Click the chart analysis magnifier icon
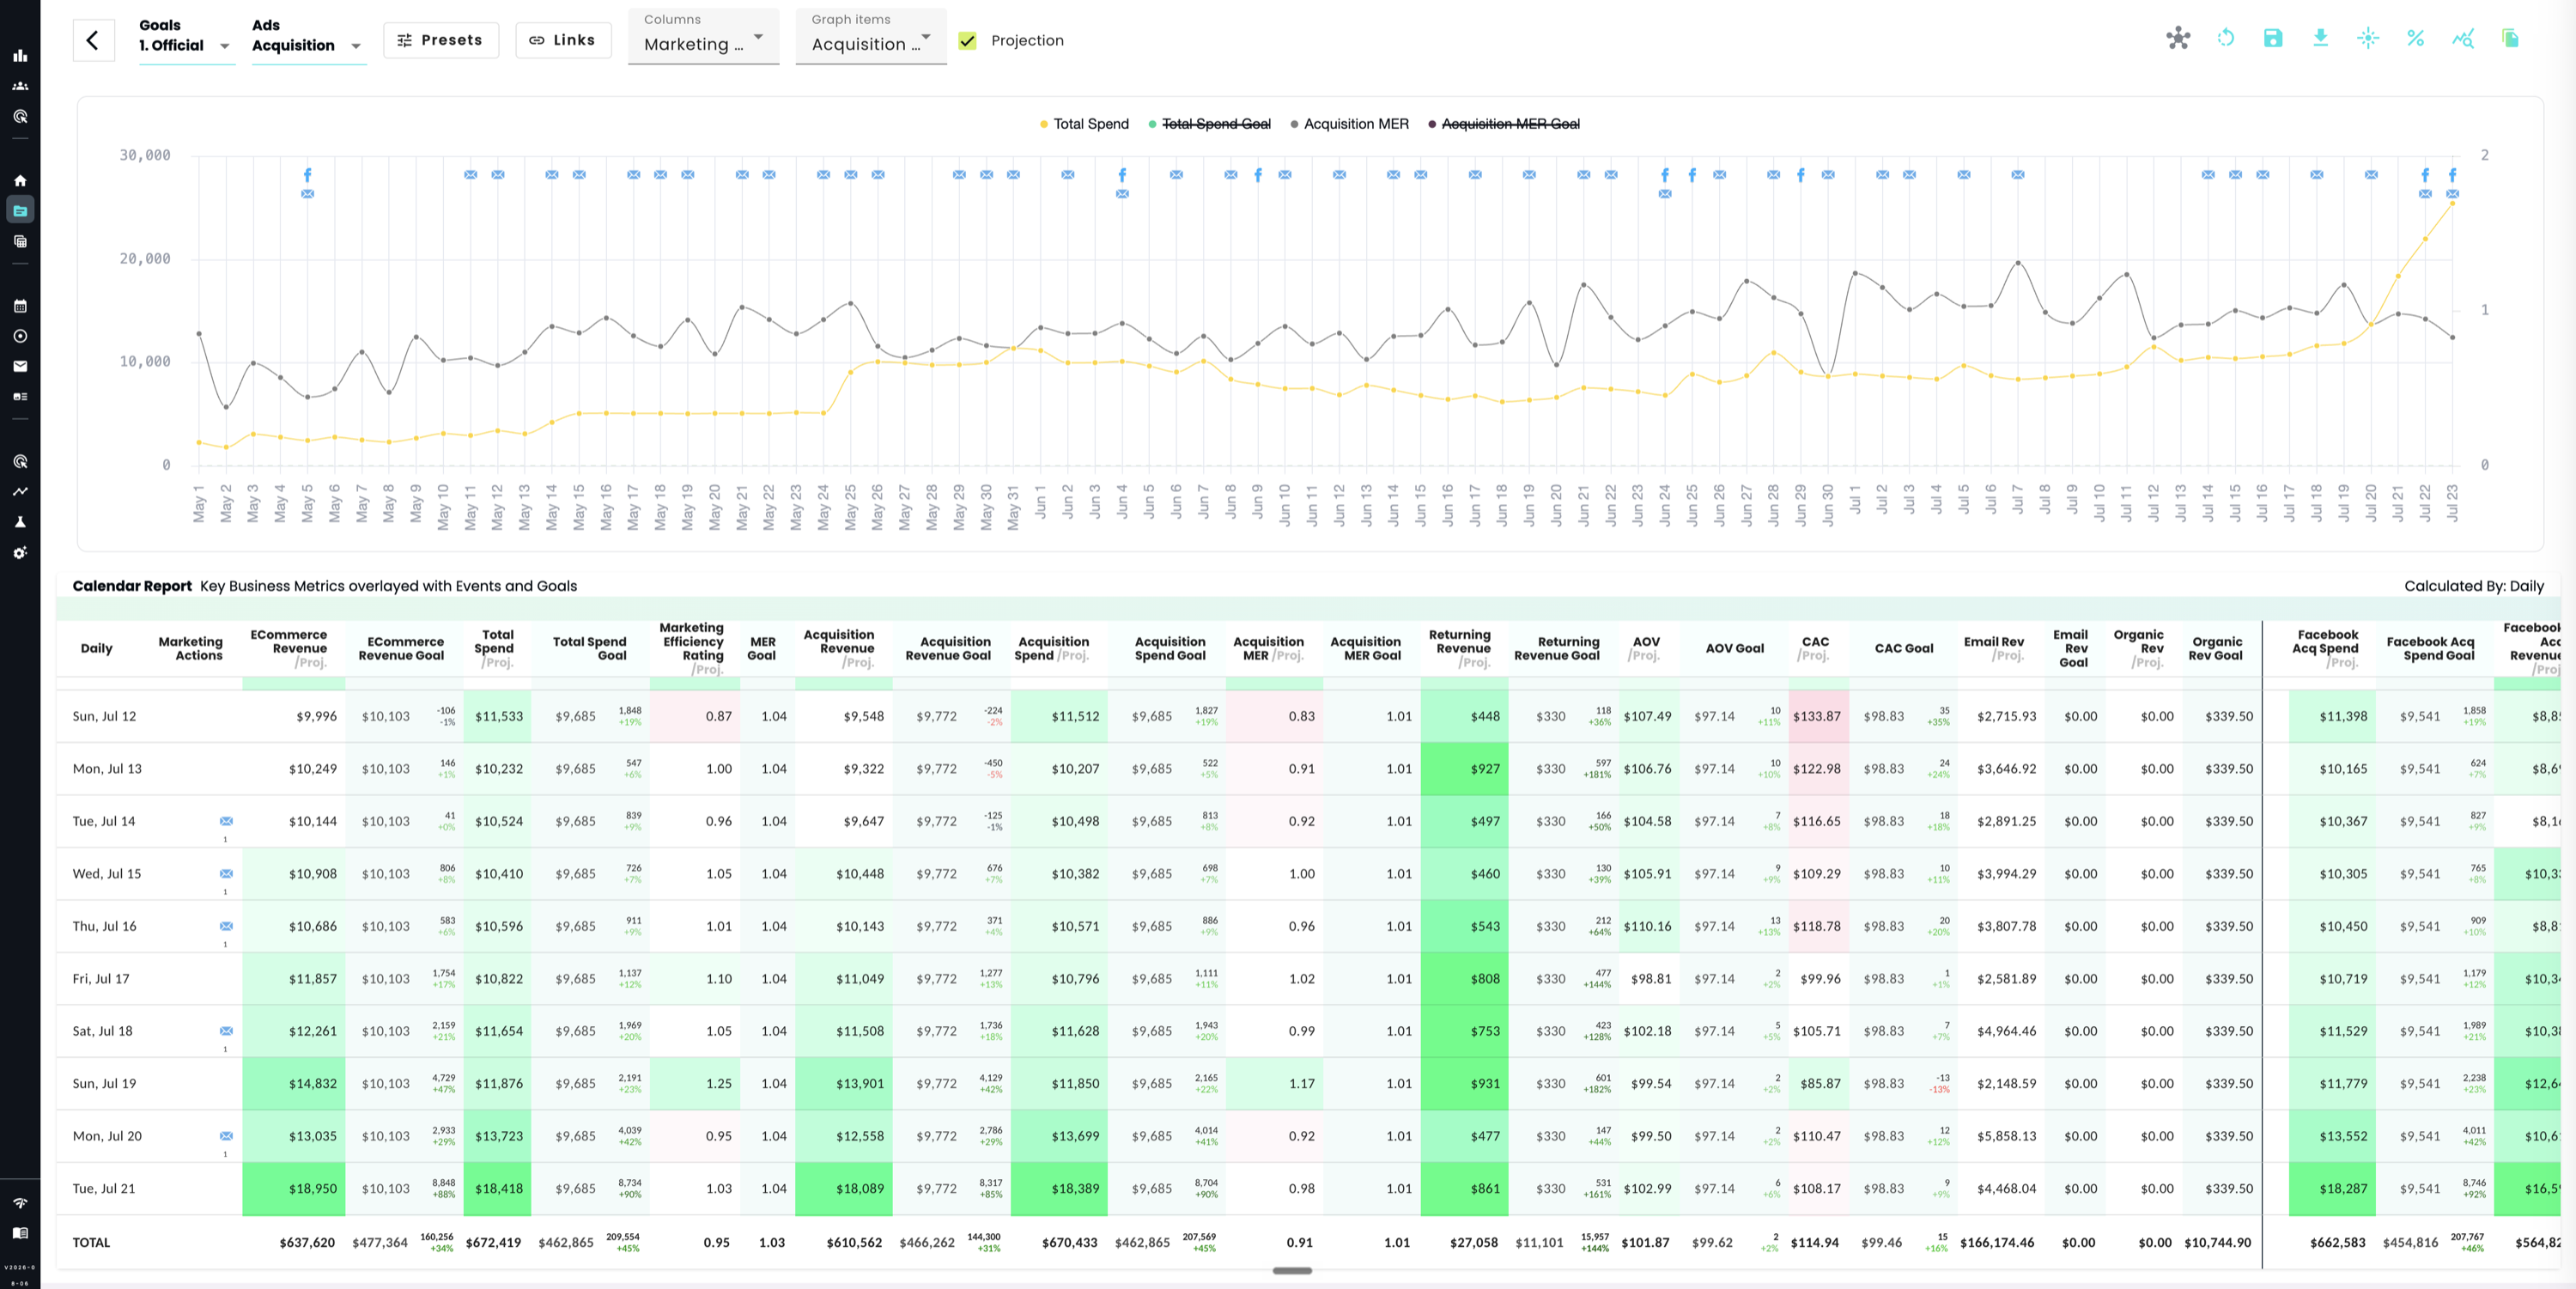 (2463, 38)
